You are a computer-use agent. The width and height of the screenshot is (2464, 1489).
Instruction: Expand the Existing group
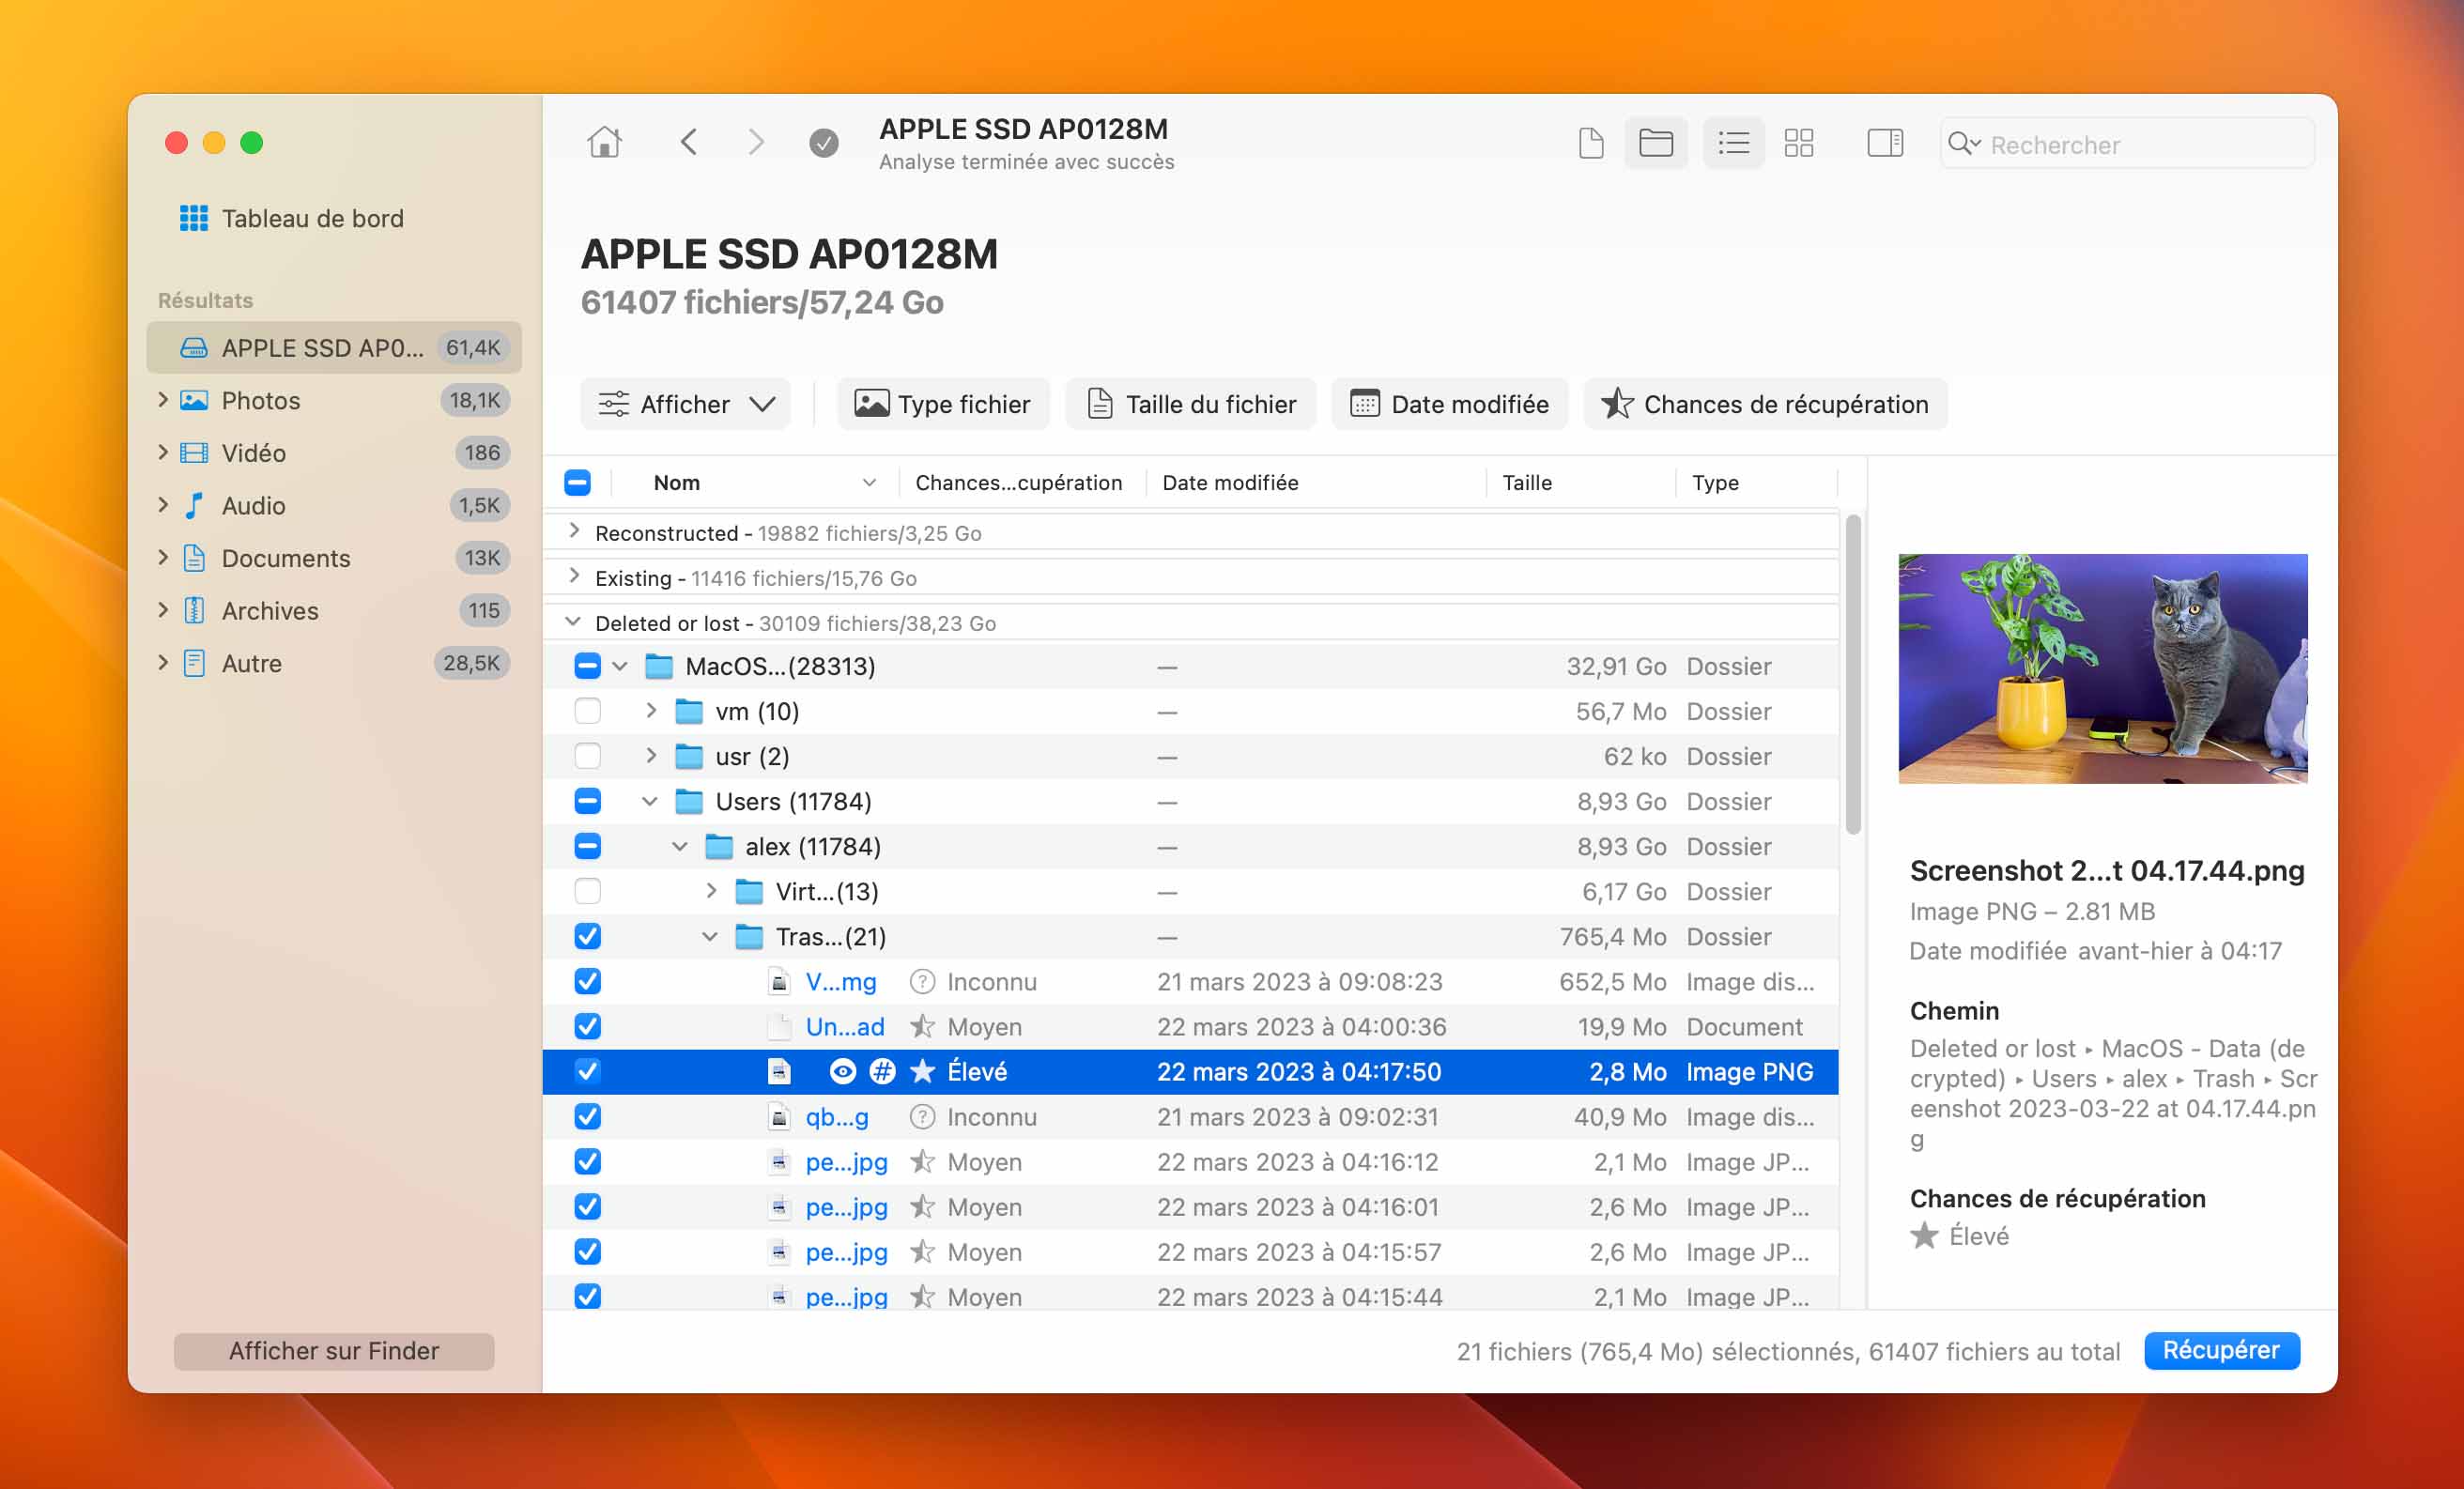point(574,576)
